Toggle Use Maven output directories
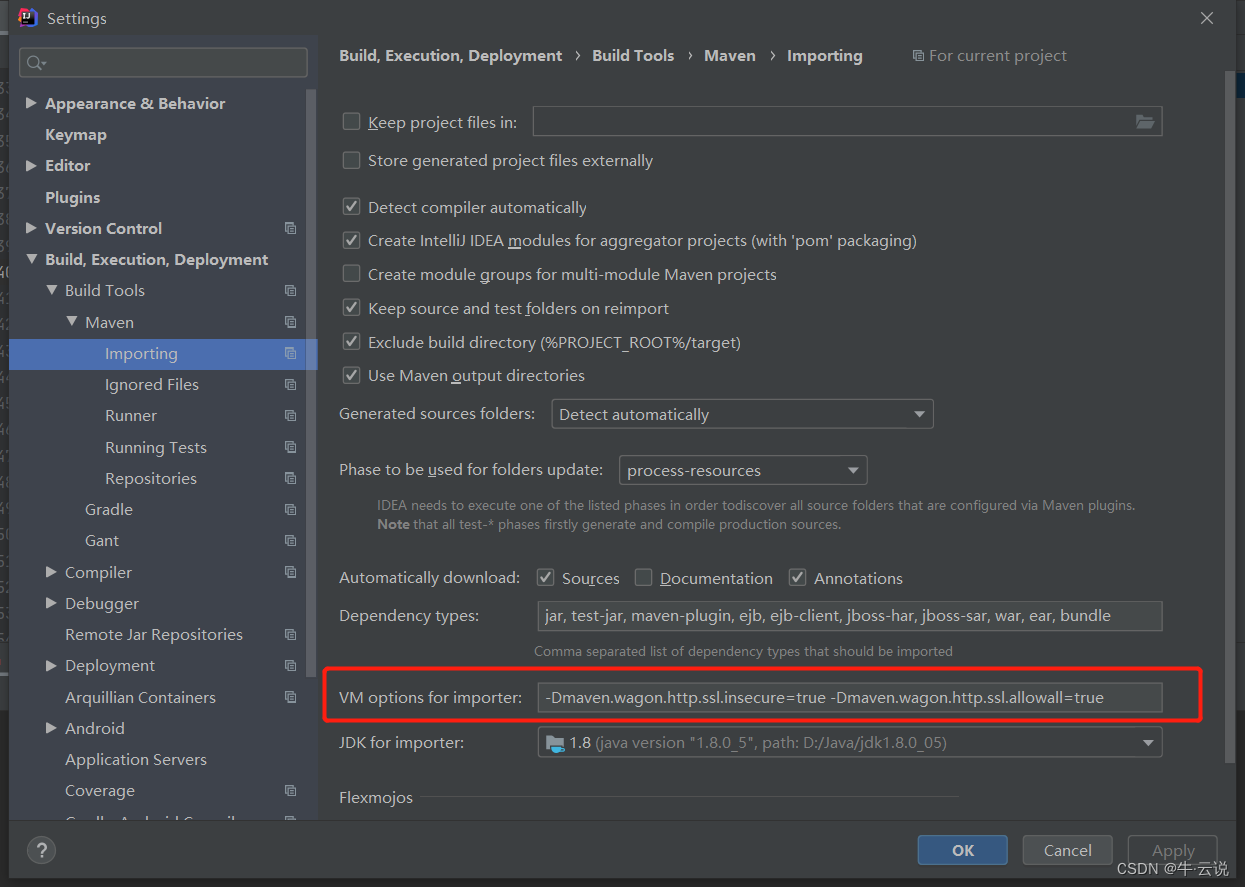This screenshot has height=887, width=1245. [x=351, y=375]
